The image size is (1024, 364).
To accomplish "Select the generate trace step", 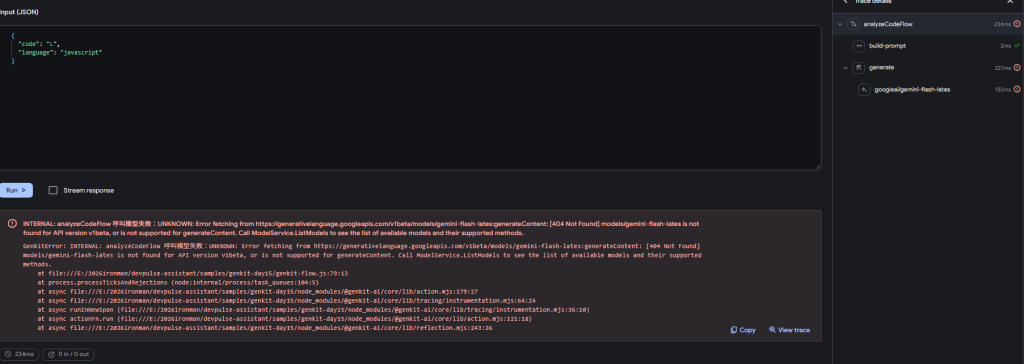I will click(x=928, y=67).
